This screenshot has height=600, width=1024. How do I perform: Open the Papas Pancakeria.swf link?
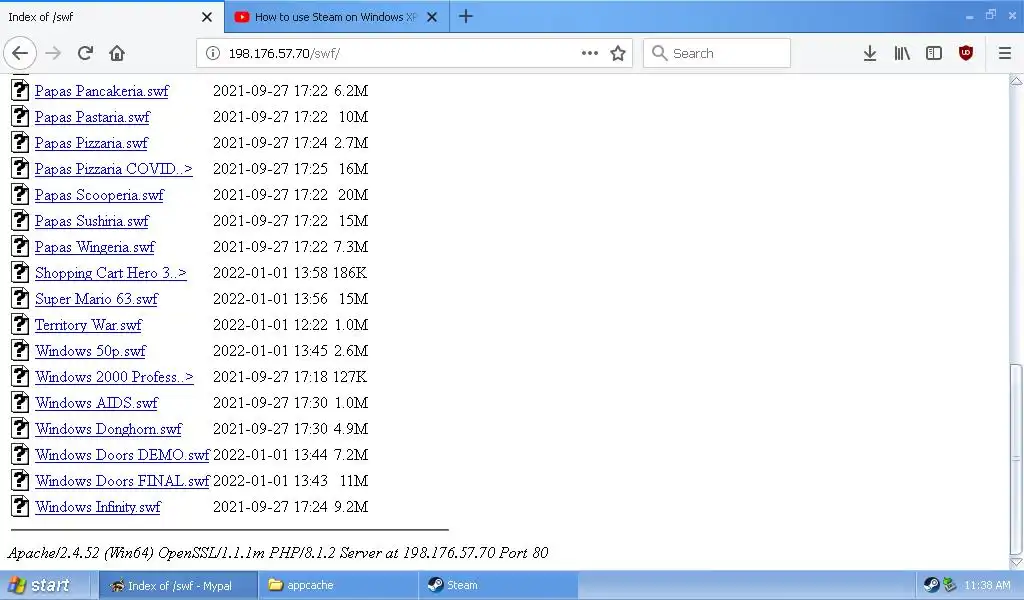click(102, 91)
